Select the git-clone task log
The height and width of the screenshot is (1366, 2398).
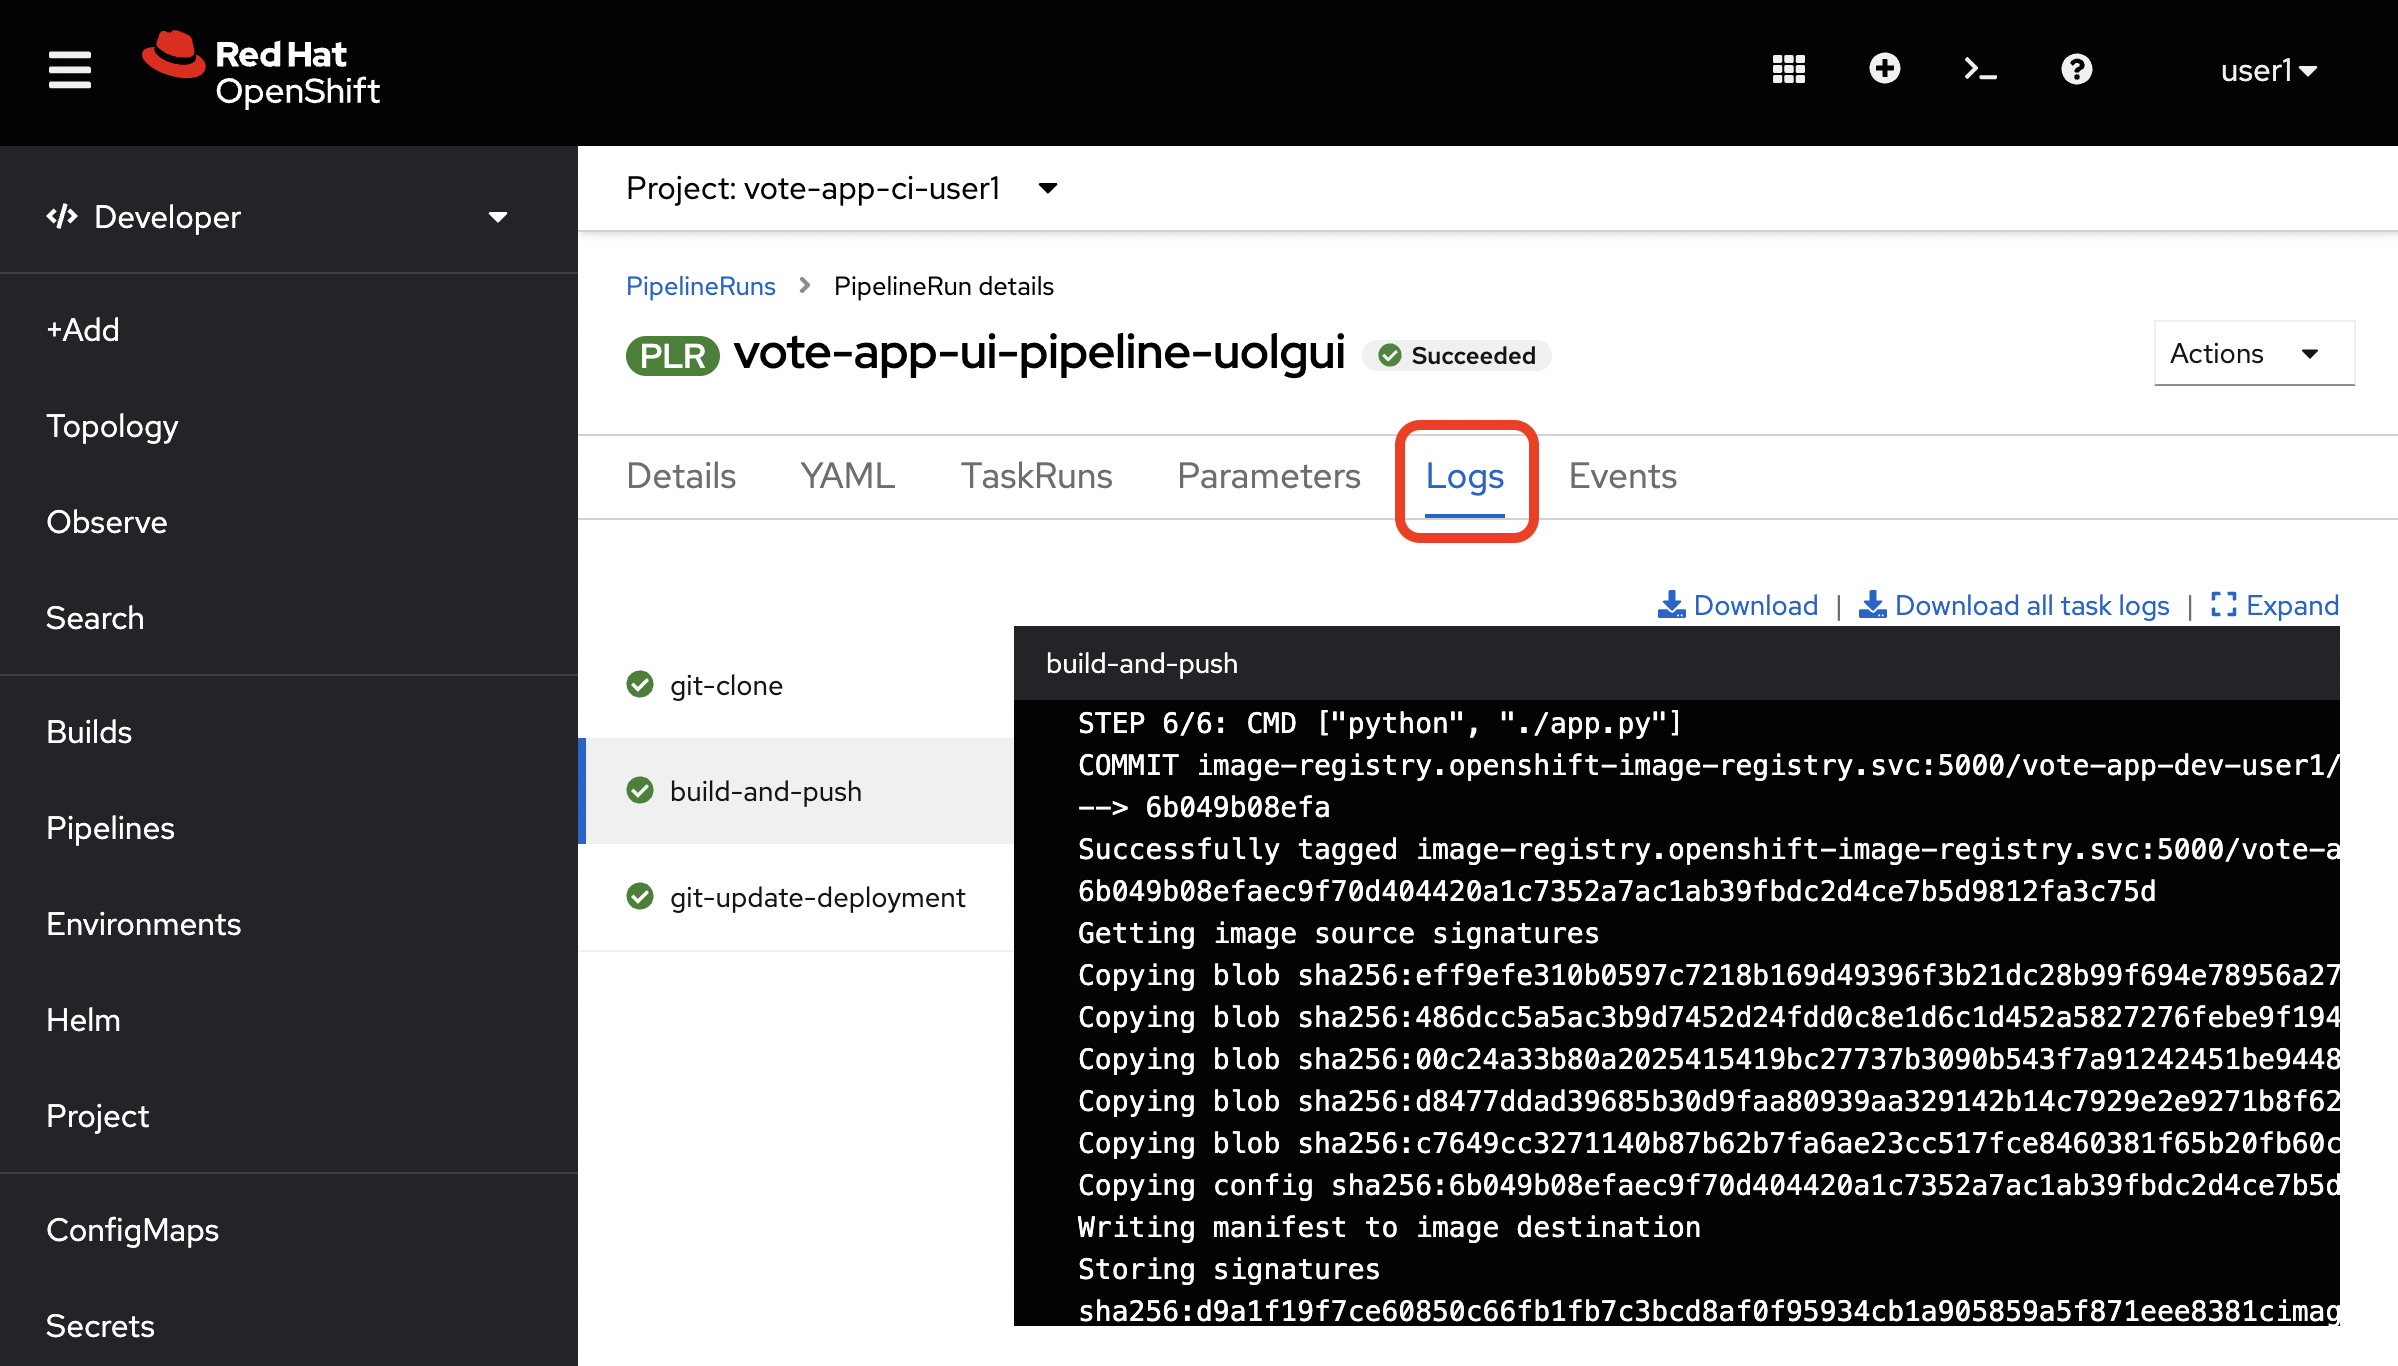796,685
